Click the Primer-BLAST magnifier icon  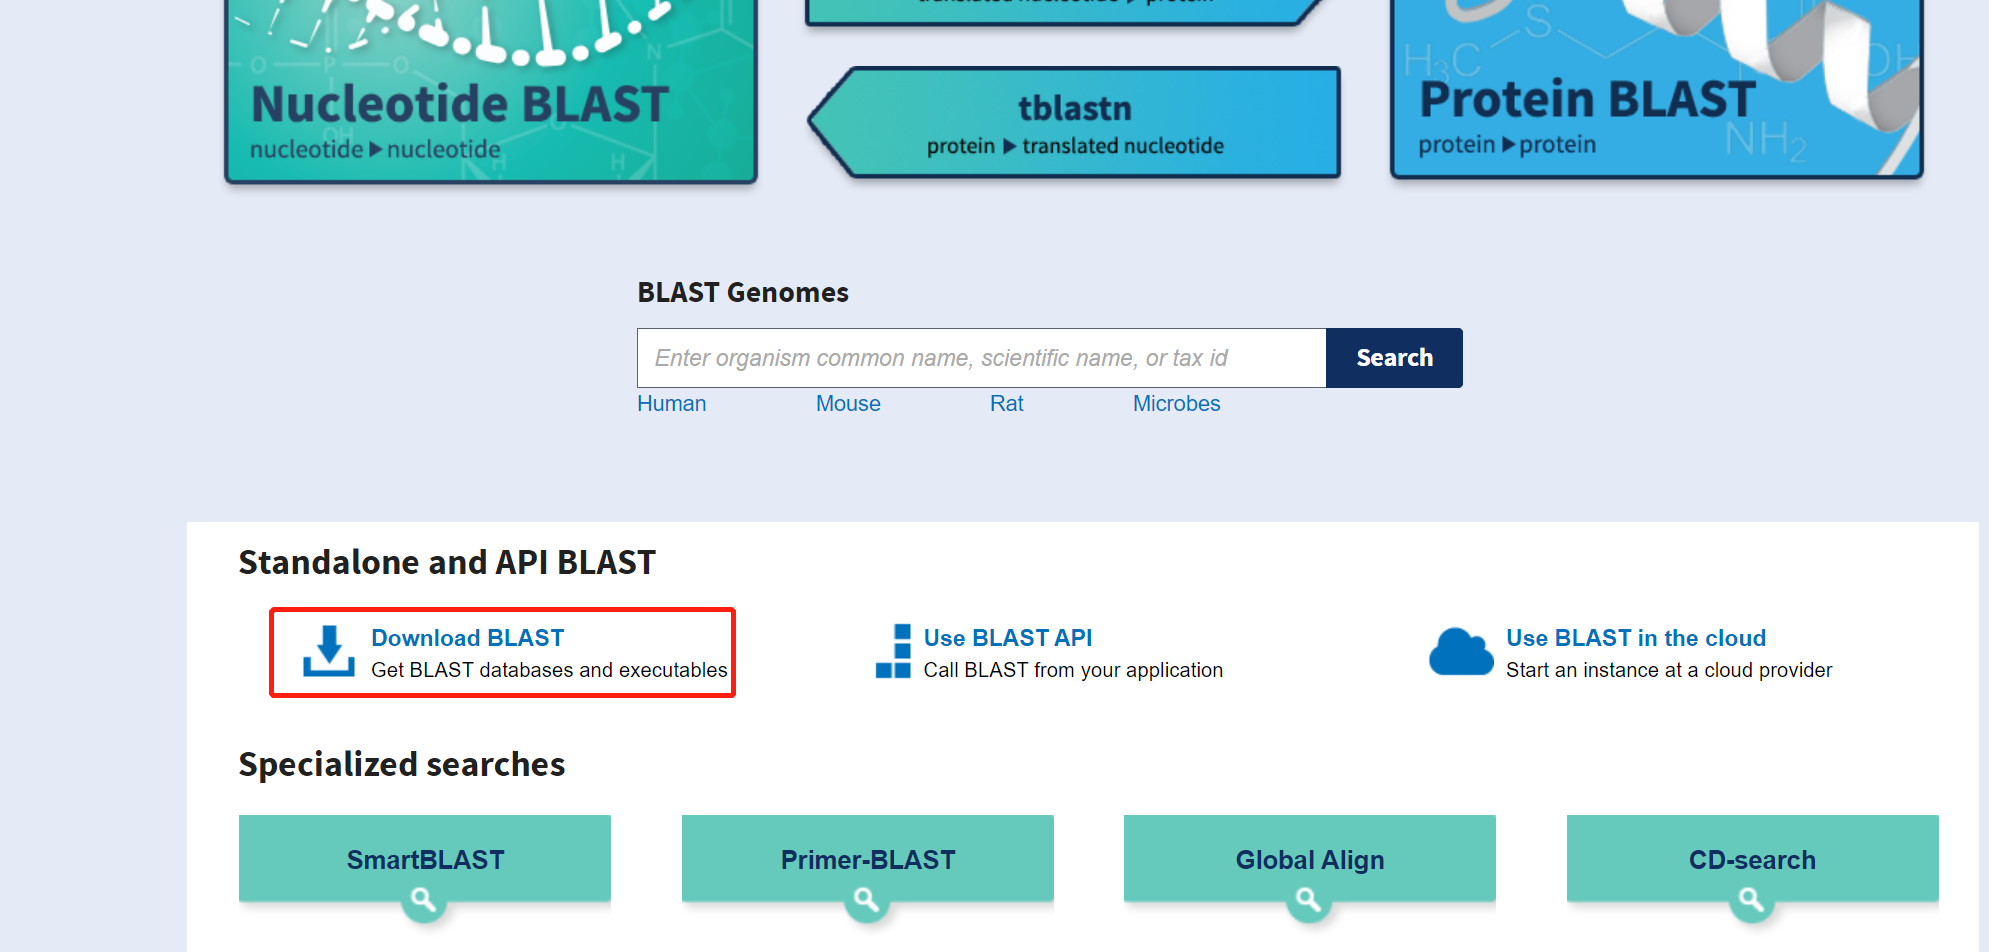click(866, 901)
